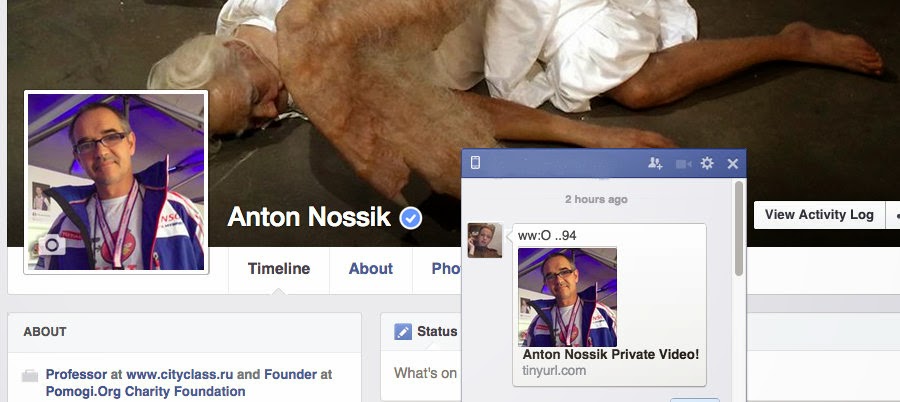This screenshot has height=402, width=900.
Task: Click the What's on your mind field
Action: pyautogui.click(x=425, y=373)
